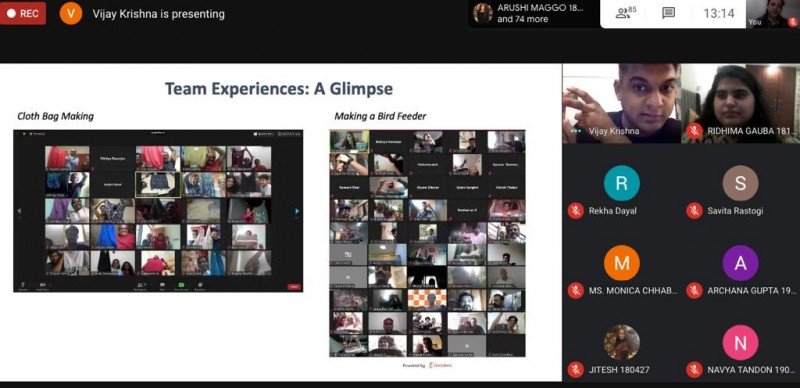This screenshot has width=800, height=388.
Task: Click the 'Vijay Krishna is presenting' label
Action: click(159, 14)
